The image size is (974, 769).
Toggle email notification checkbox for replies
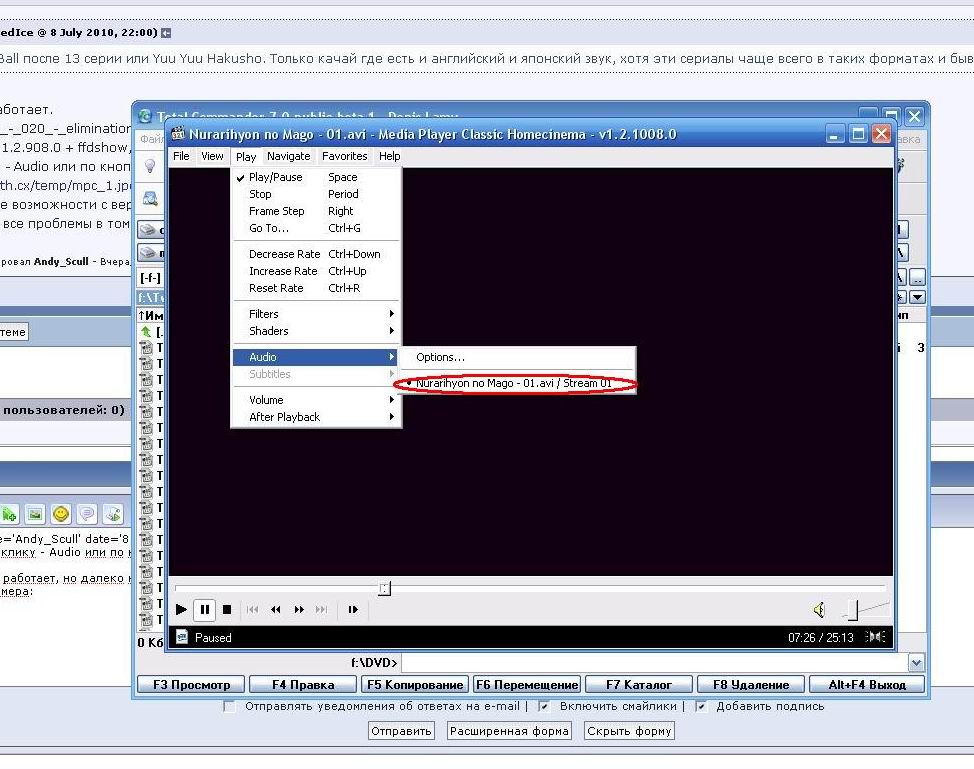point(230,706)
